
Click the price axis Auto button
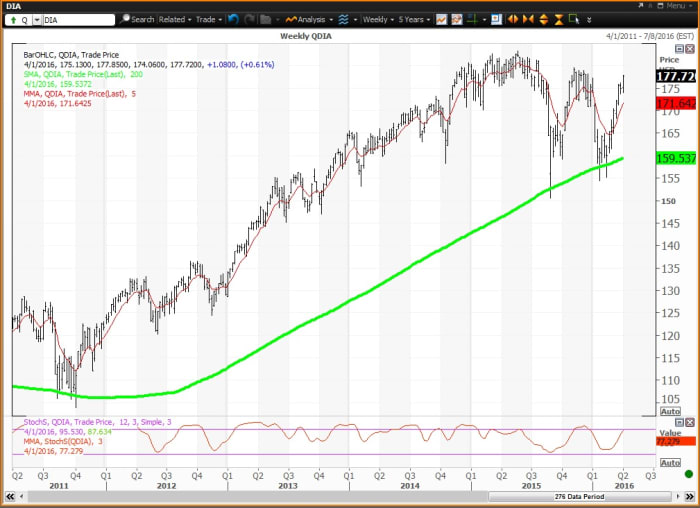tap(671, 412)
